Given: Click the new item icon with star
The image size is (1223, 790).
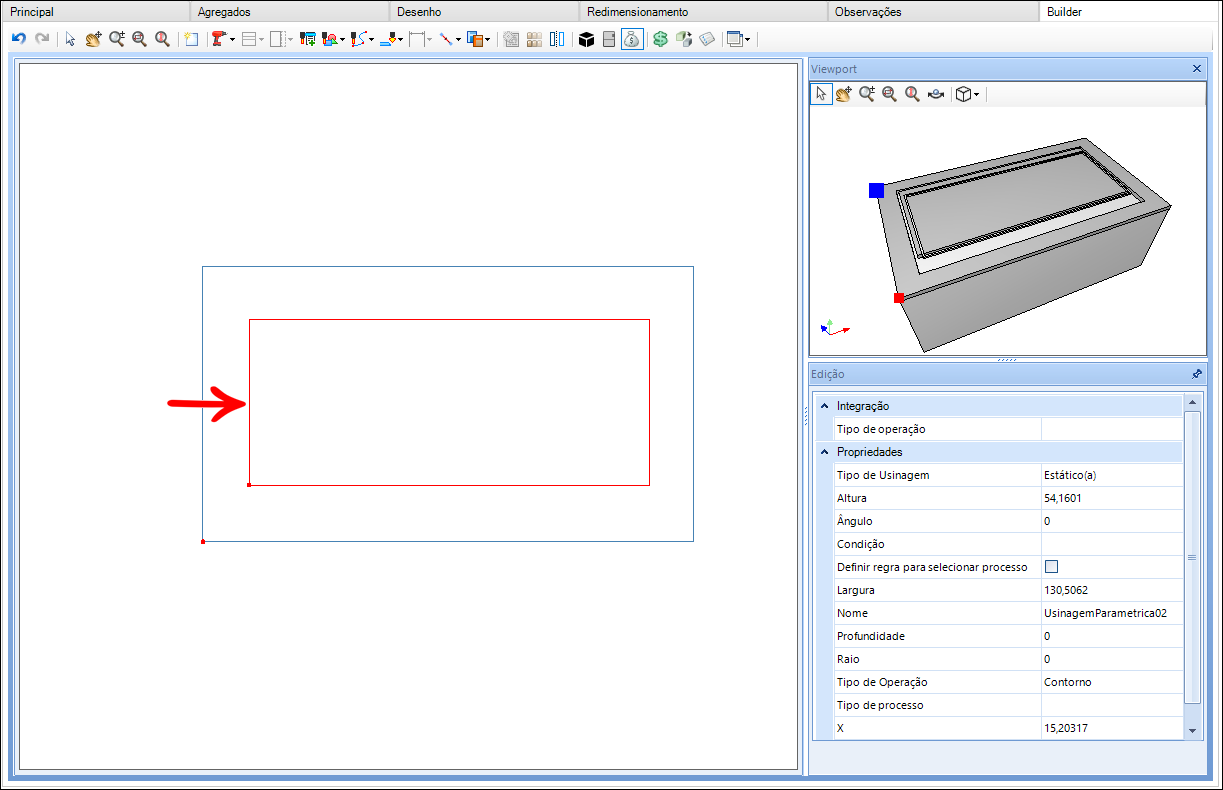Looking at the screenshot, I should (191, 39).
